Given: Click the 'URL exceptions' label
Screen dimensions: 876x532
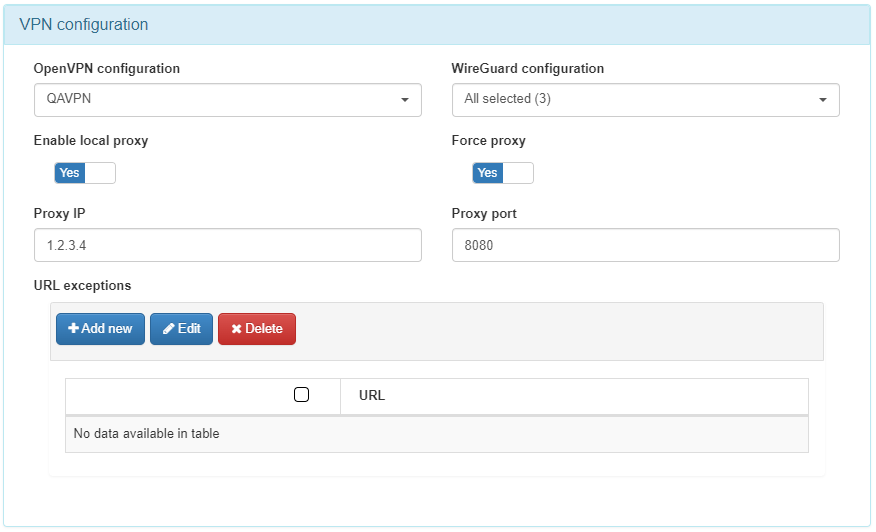Looking at the screenshot, I should click(83, 285).
